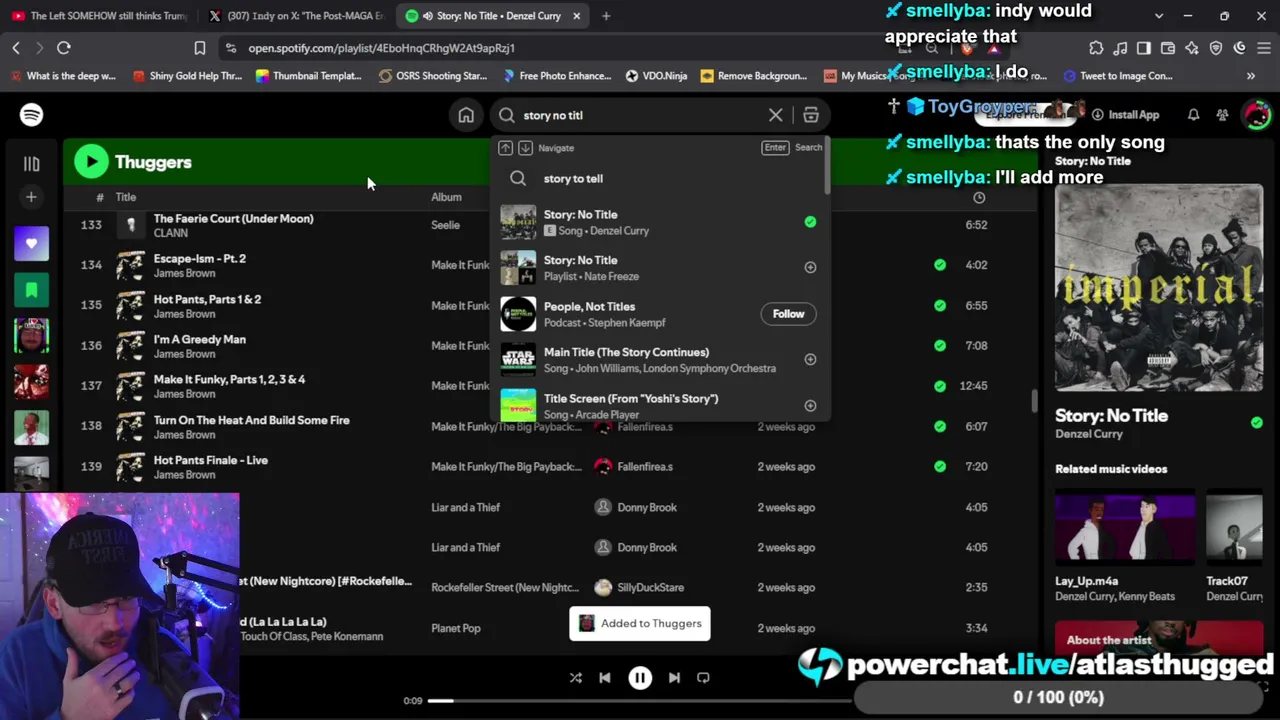Open James Brown artist link on Hot Pants, Parts 1 & 2

pos(184,313)
